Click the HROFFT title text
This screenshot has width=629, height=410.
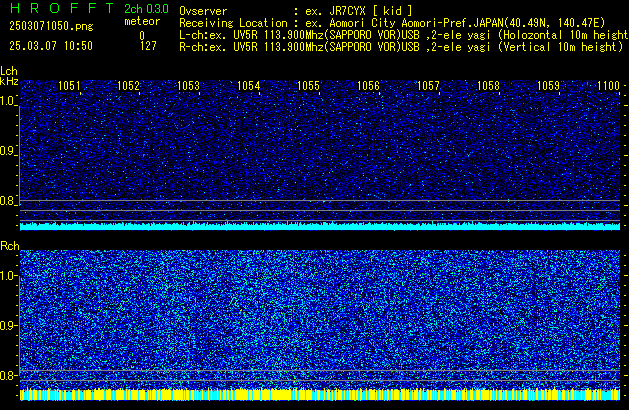tap(62, 8)
